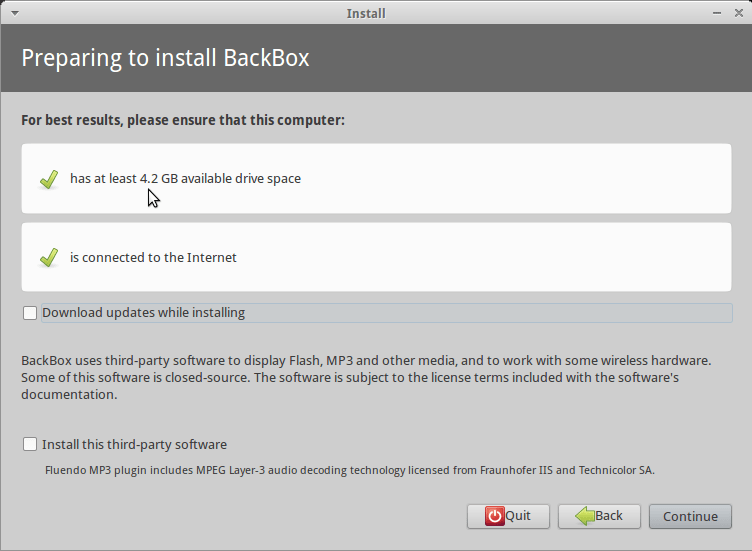Tick Install this third-party software checkbox
The height and width of the screenshot is (551, 752).
[x=30, y=444]
